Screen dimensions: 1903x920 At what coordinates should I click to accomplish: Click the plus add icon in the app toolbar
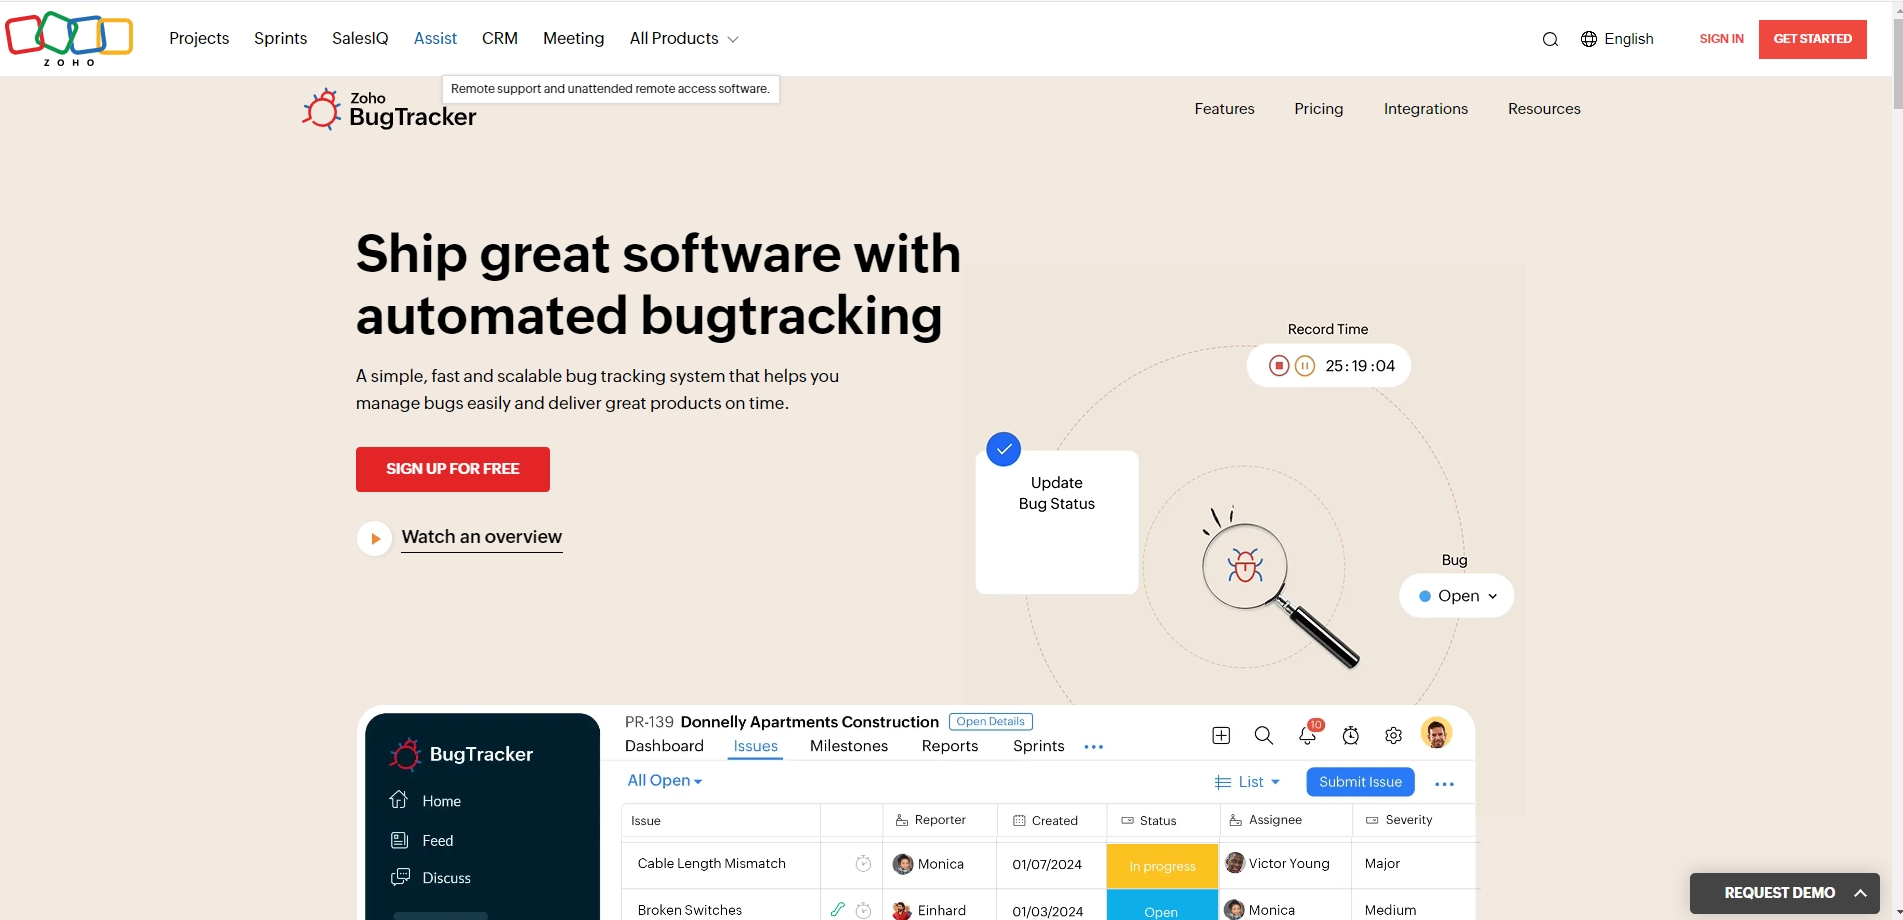(1221, 736)
